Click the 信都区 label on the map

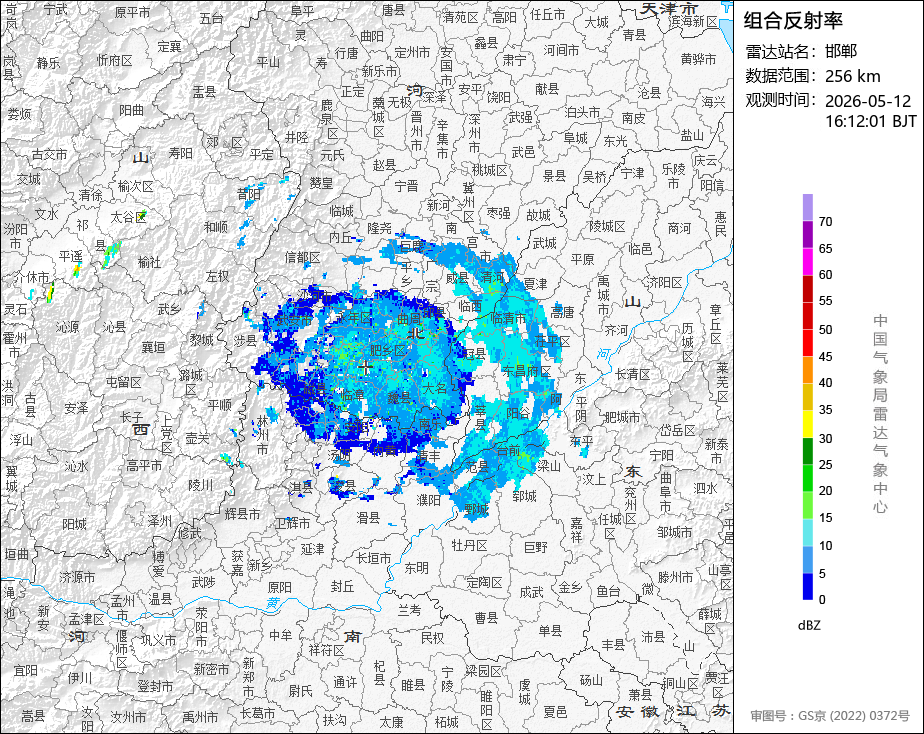[x=302, y=257]
